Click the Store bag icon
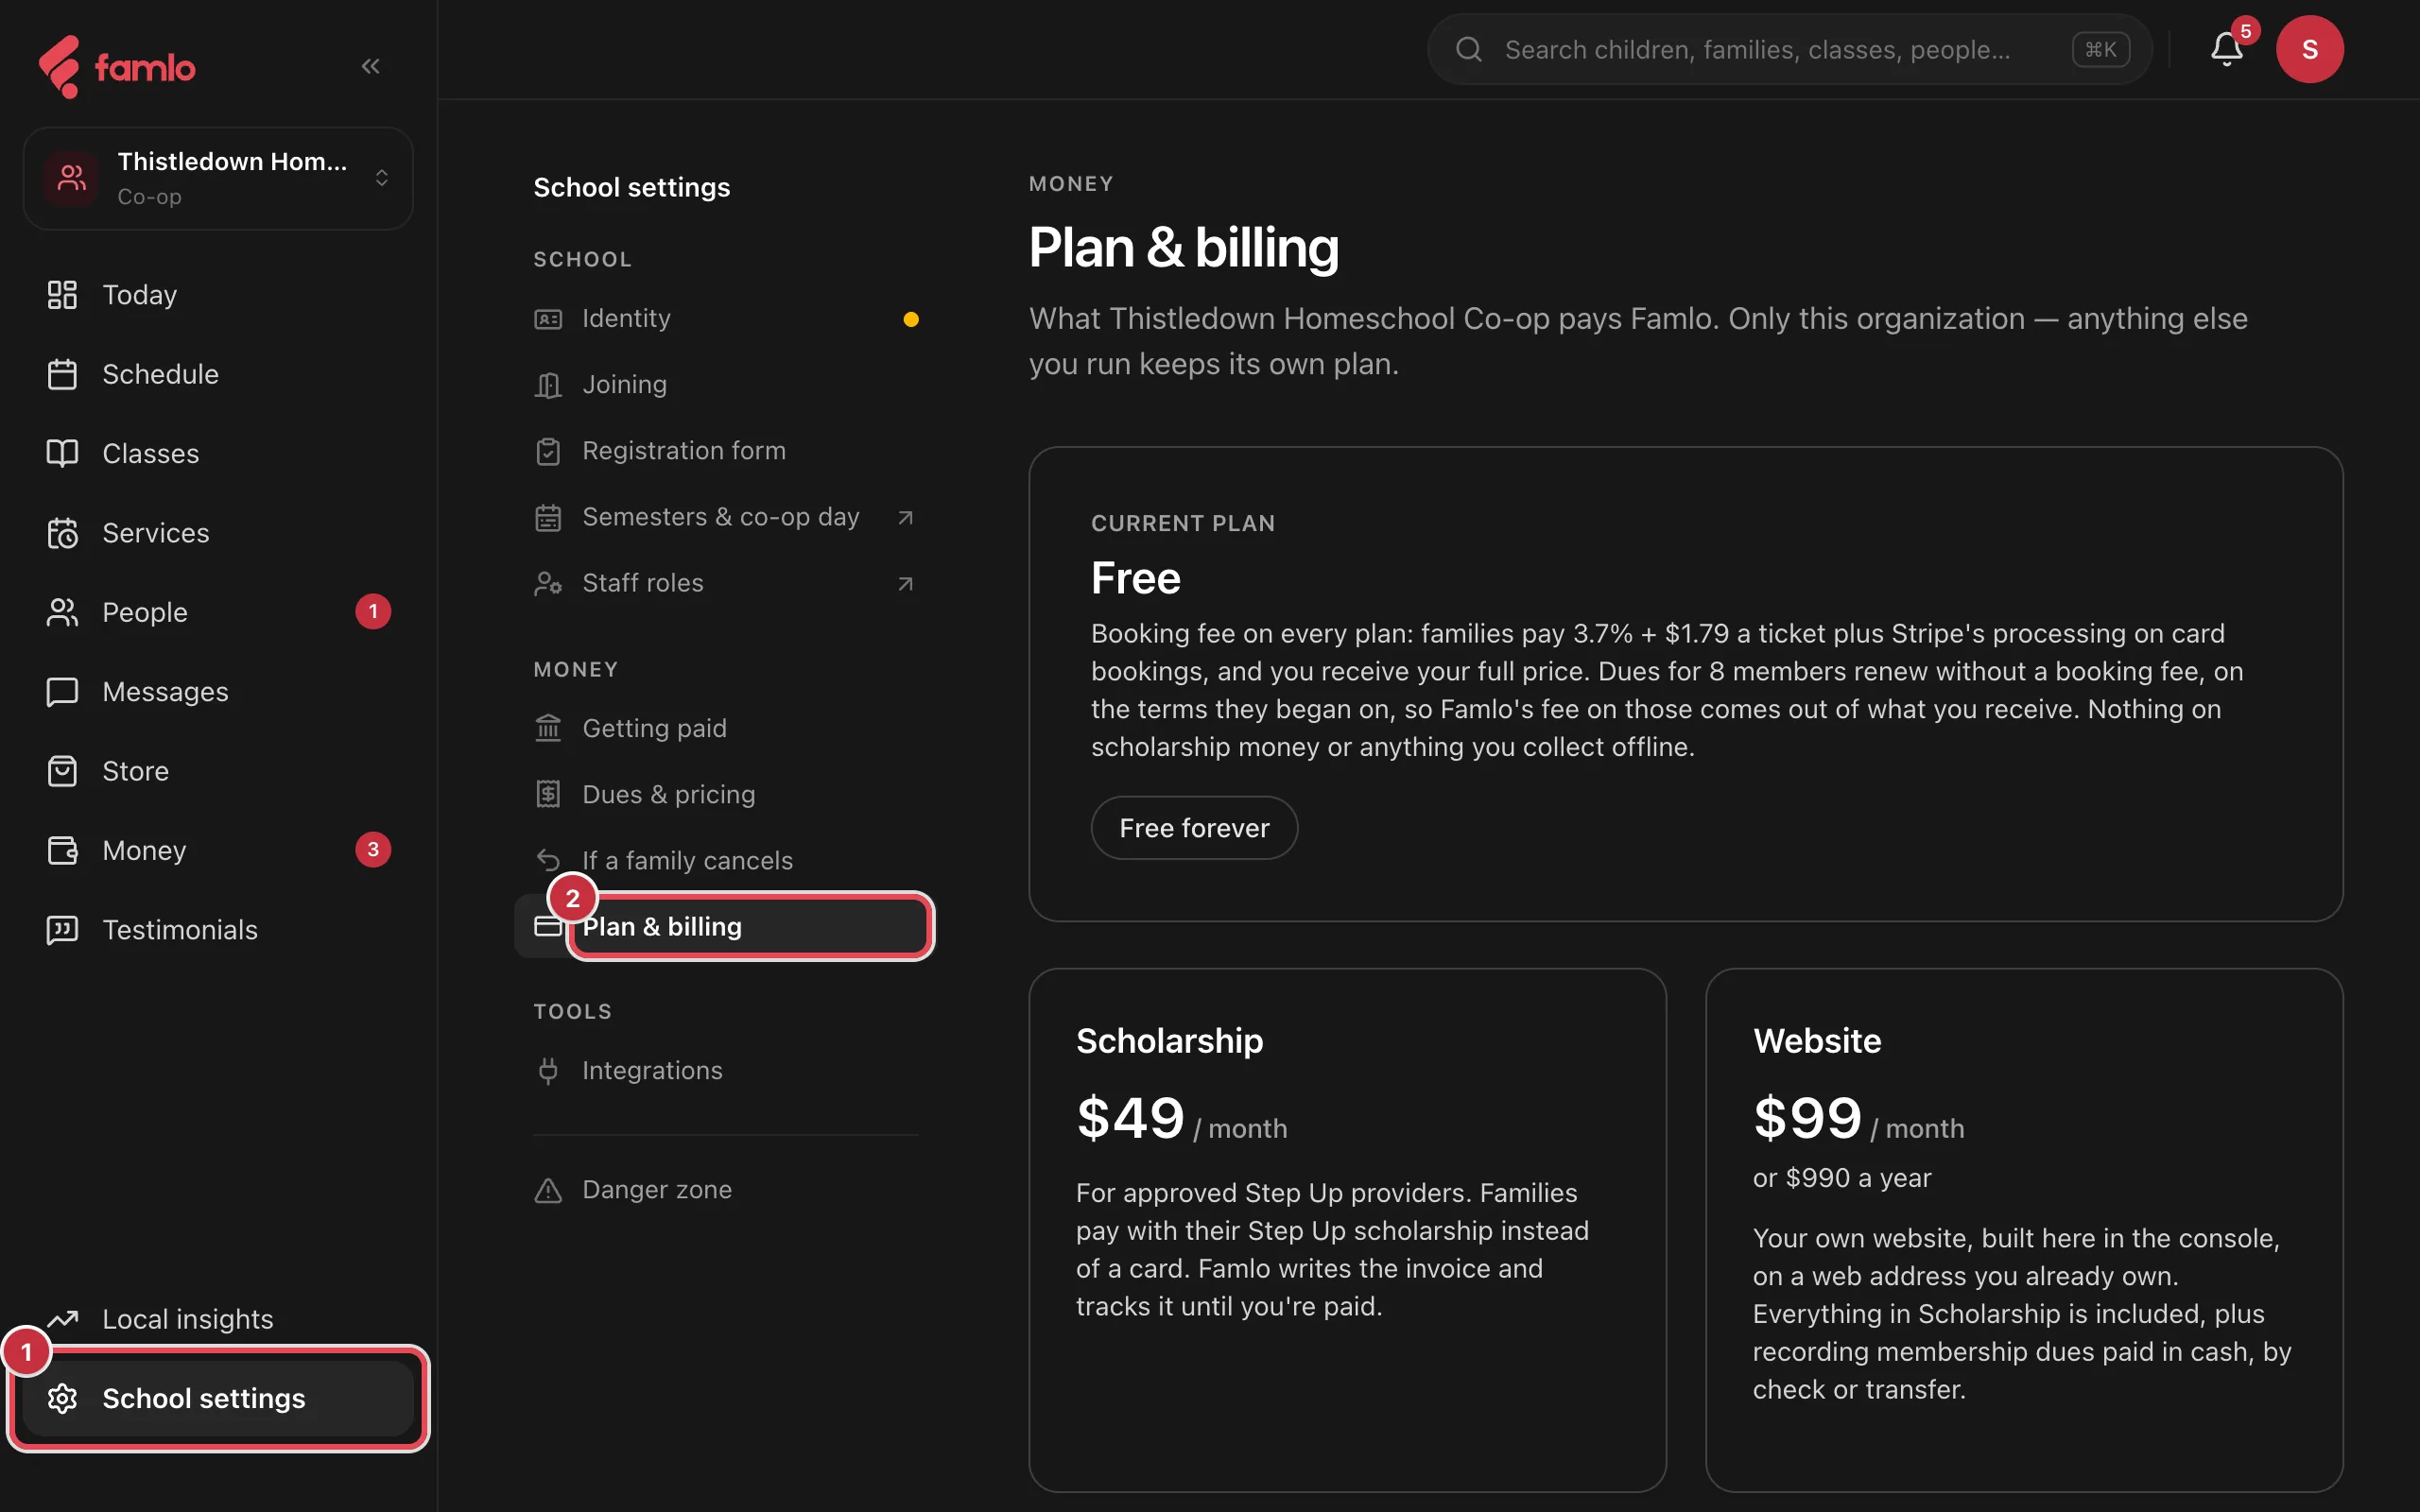 [x=62, y=771]
